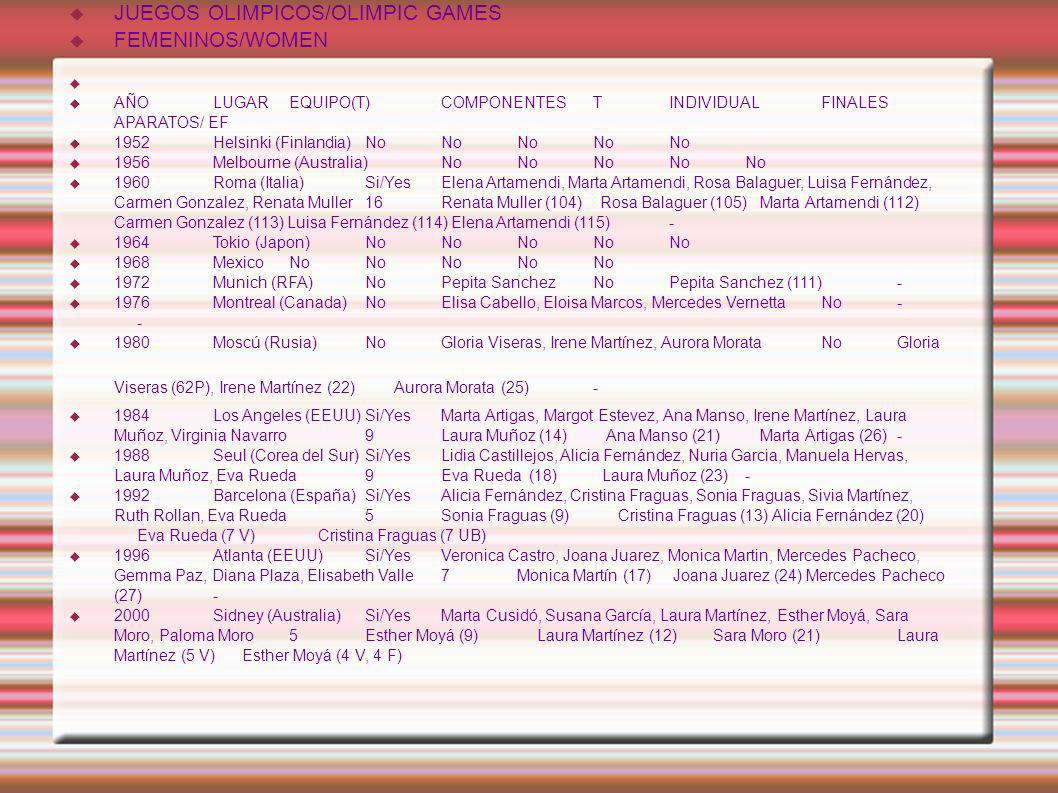This screenshot has height=793, width=1058.
Task: Select 'Los Angeles (EEUU)'
Action: click(287, 416)
